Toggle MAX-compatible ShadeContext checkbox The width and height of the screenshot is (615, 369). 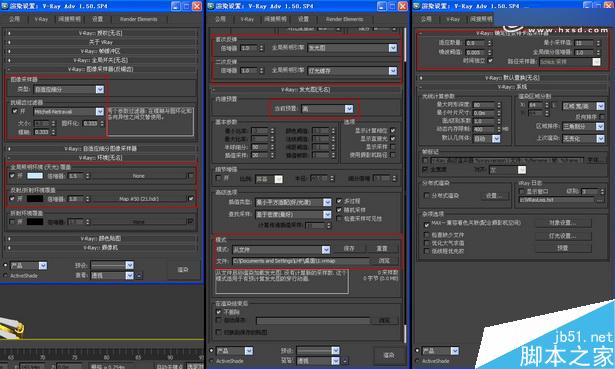point(427,225)
